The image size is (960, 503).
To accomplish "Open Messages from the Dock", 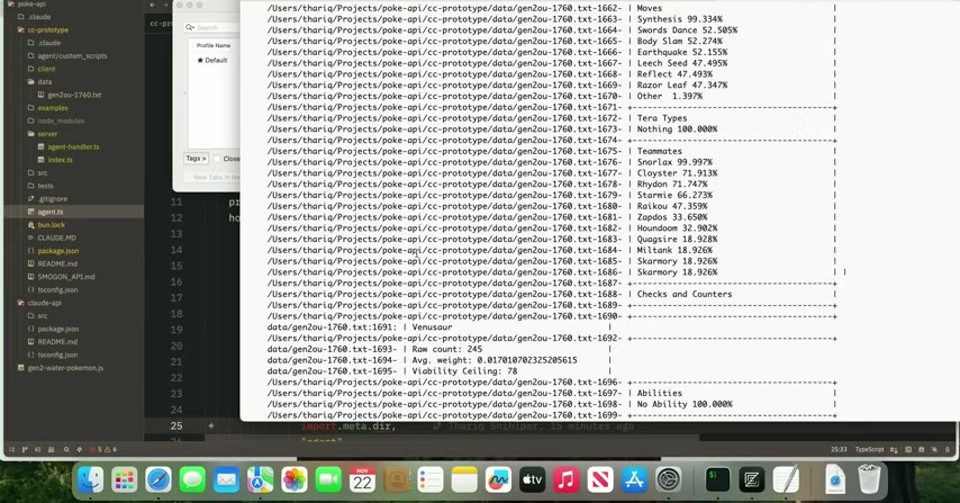I will click(192, 480).
